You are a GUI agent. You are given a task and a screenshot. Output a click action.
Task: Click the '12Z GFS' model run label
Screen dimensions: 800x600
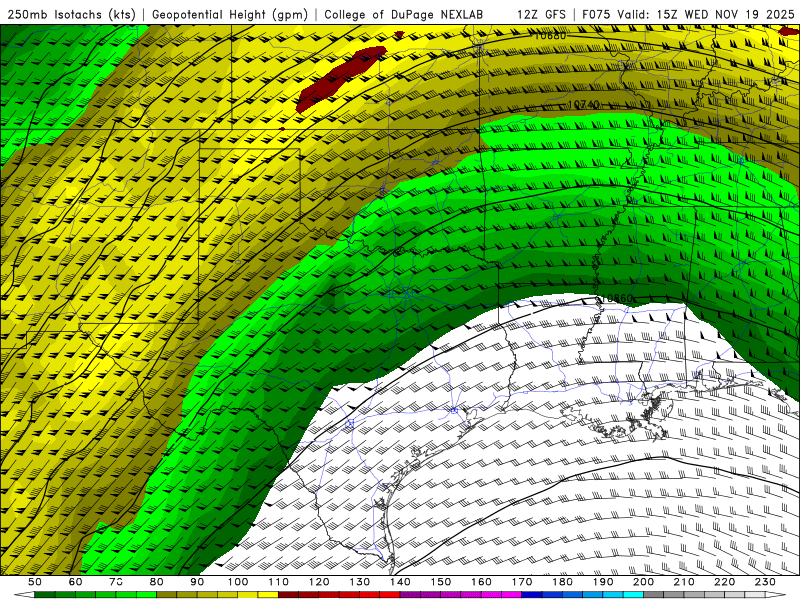point(541,15)
